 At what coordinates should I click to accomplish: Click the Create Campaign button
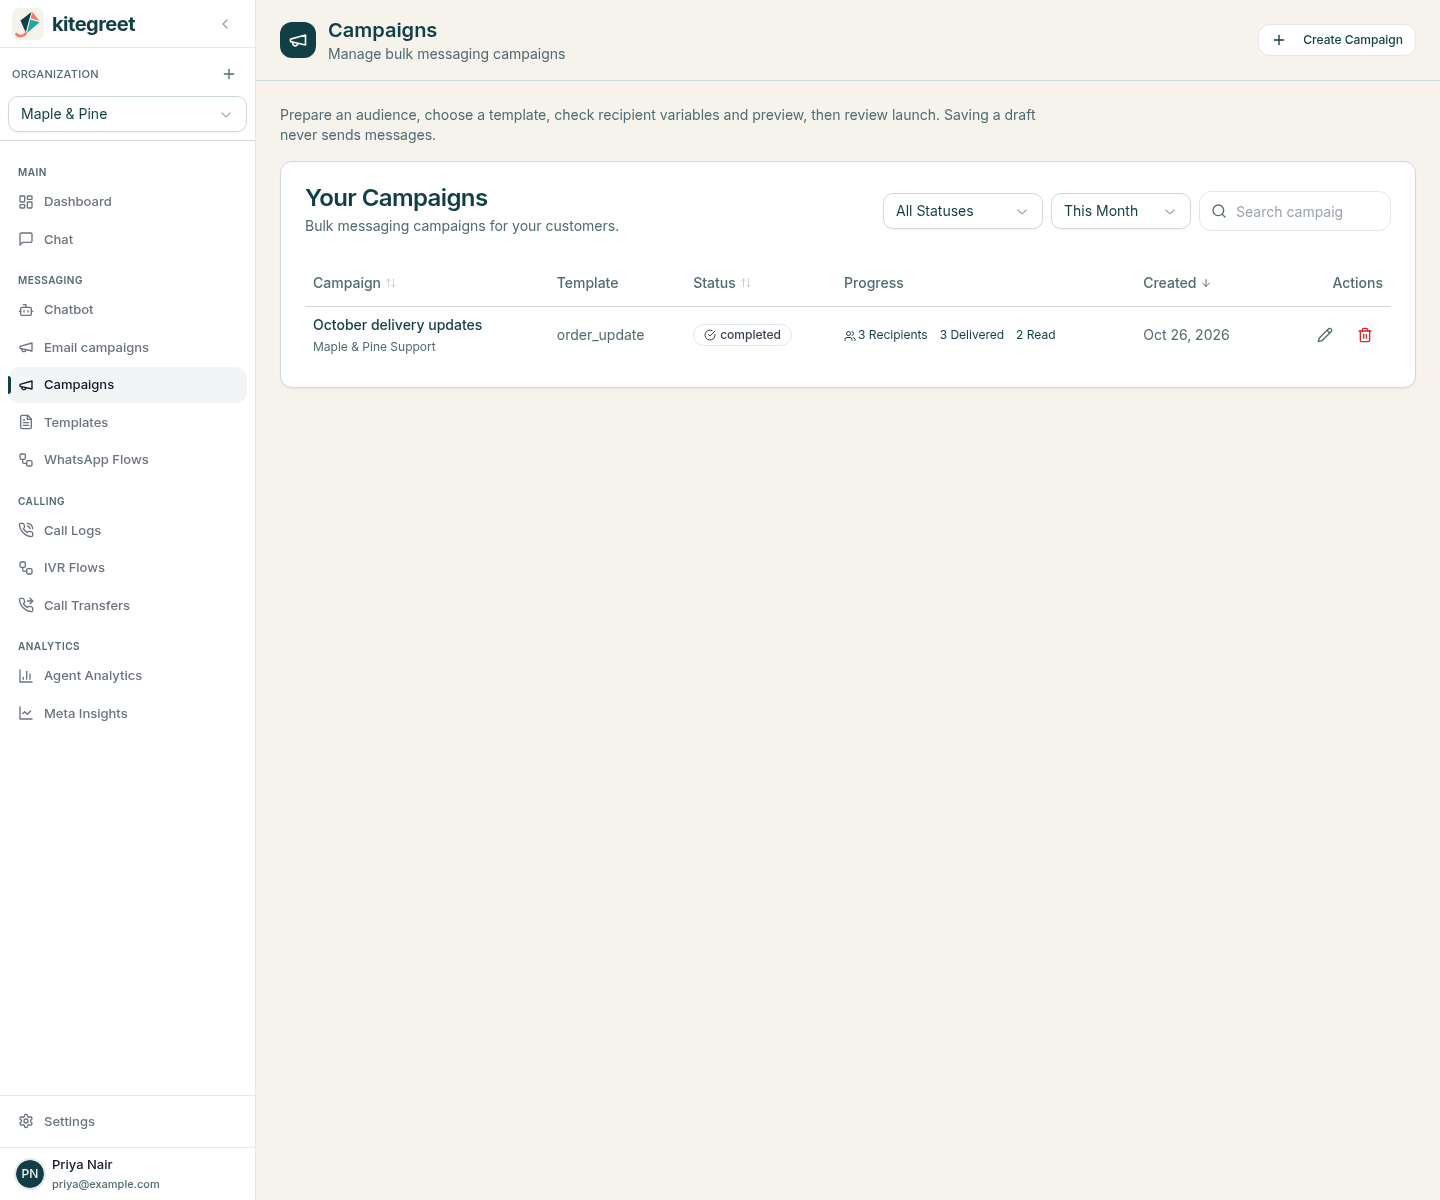[1337, 40]
